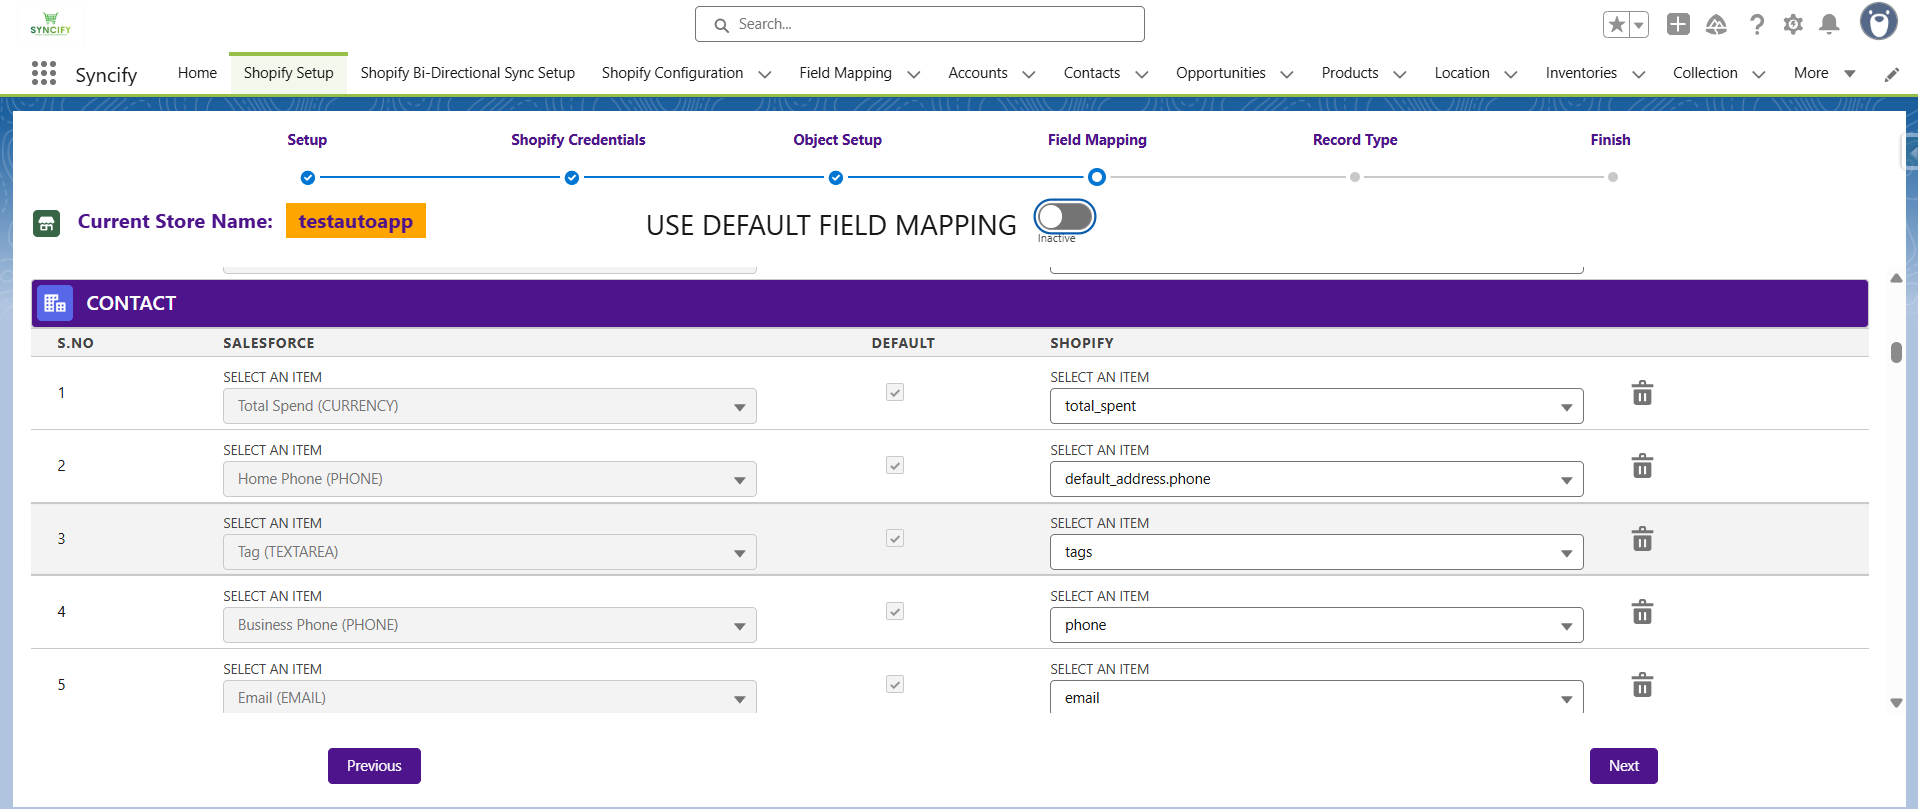This screenshot has height=809, width=1918.
Task: Toggle default checkbox for Business Phone row
Action: (x=895, y=611)
